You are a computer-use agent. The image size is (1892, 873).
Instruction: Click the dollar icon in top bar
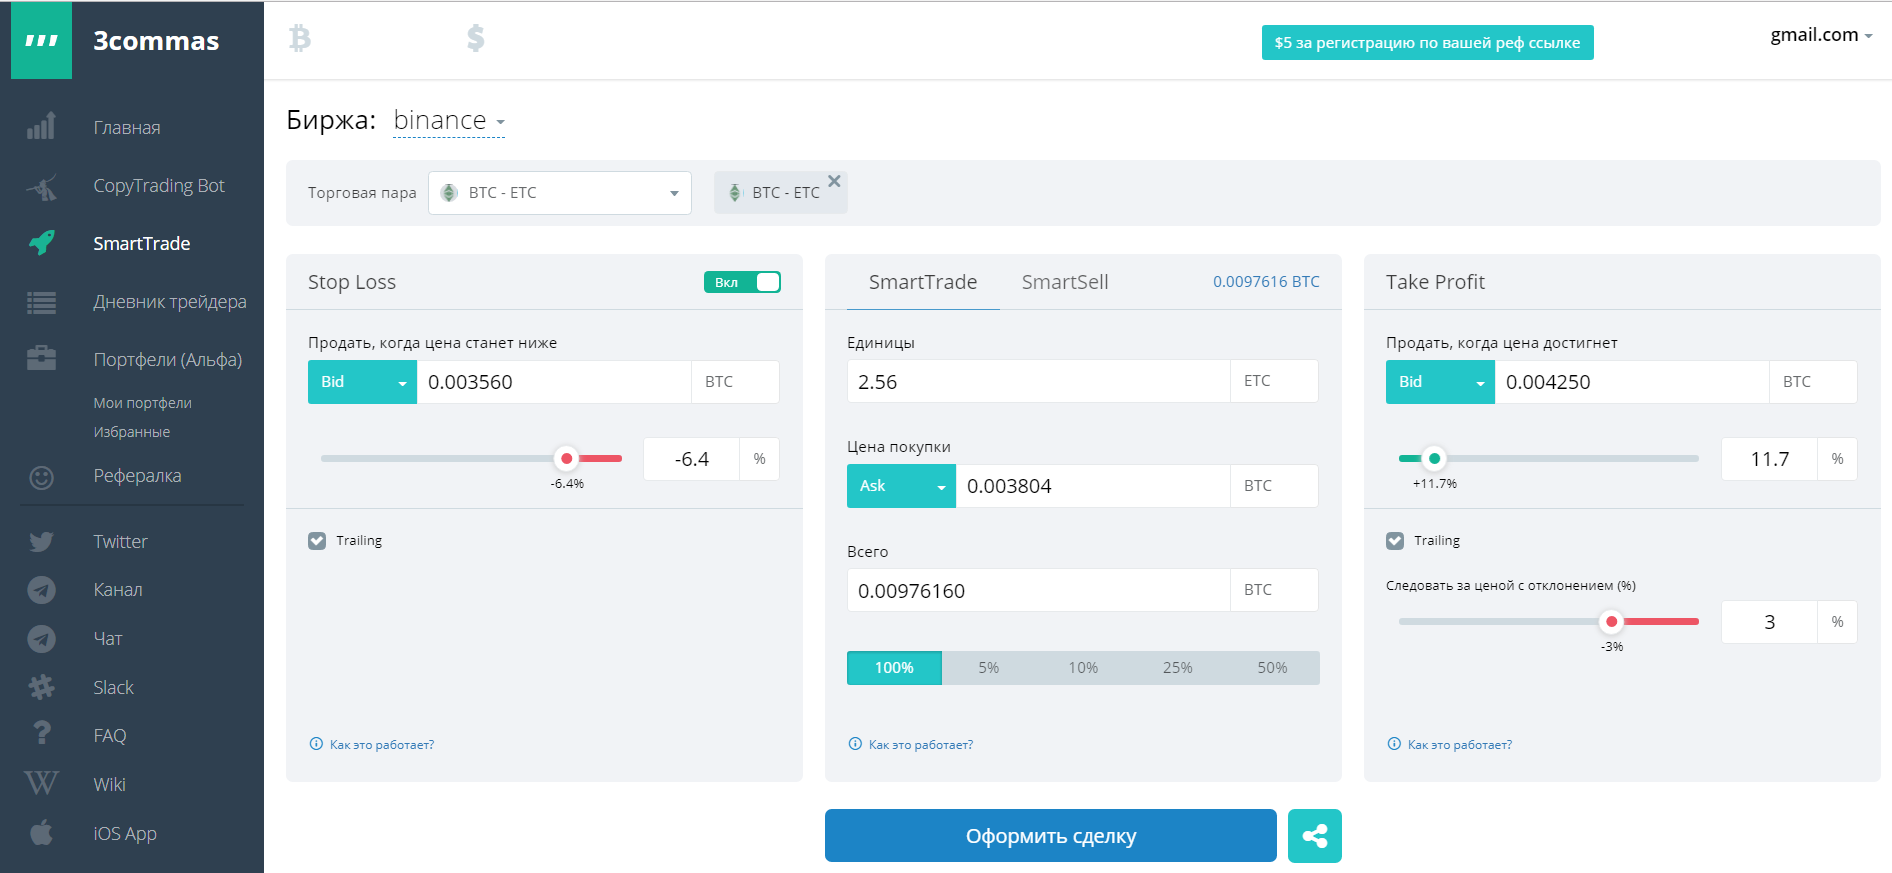tap(476, 38)
